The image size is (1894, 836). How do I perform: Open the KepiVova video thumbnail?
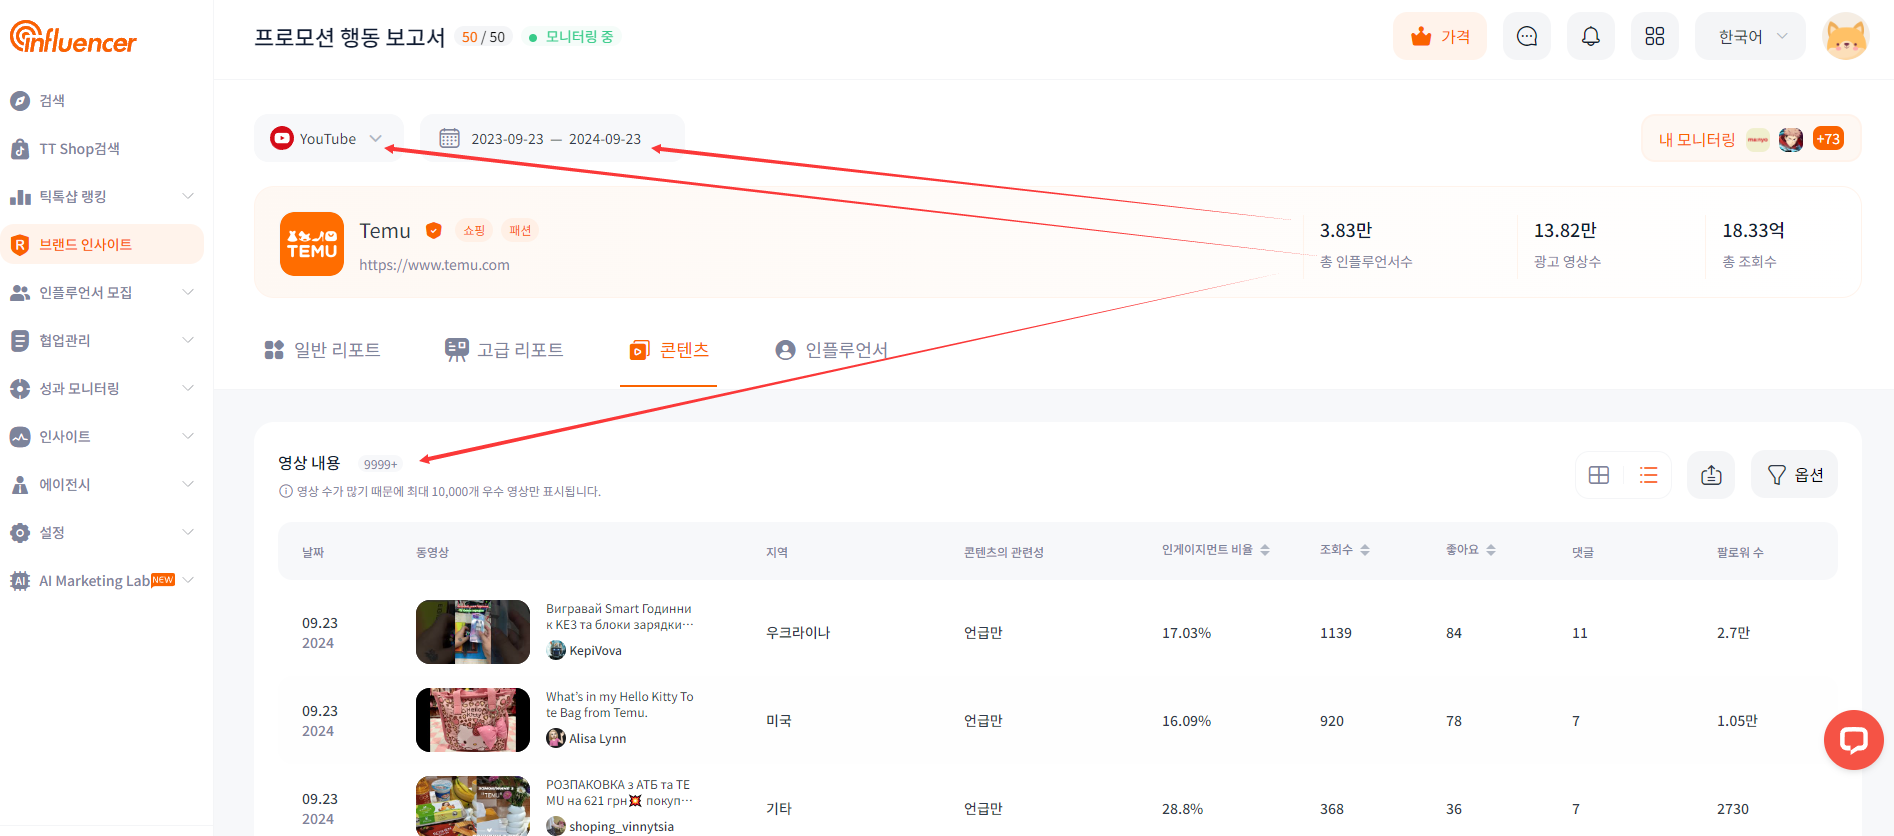(473, 632)
